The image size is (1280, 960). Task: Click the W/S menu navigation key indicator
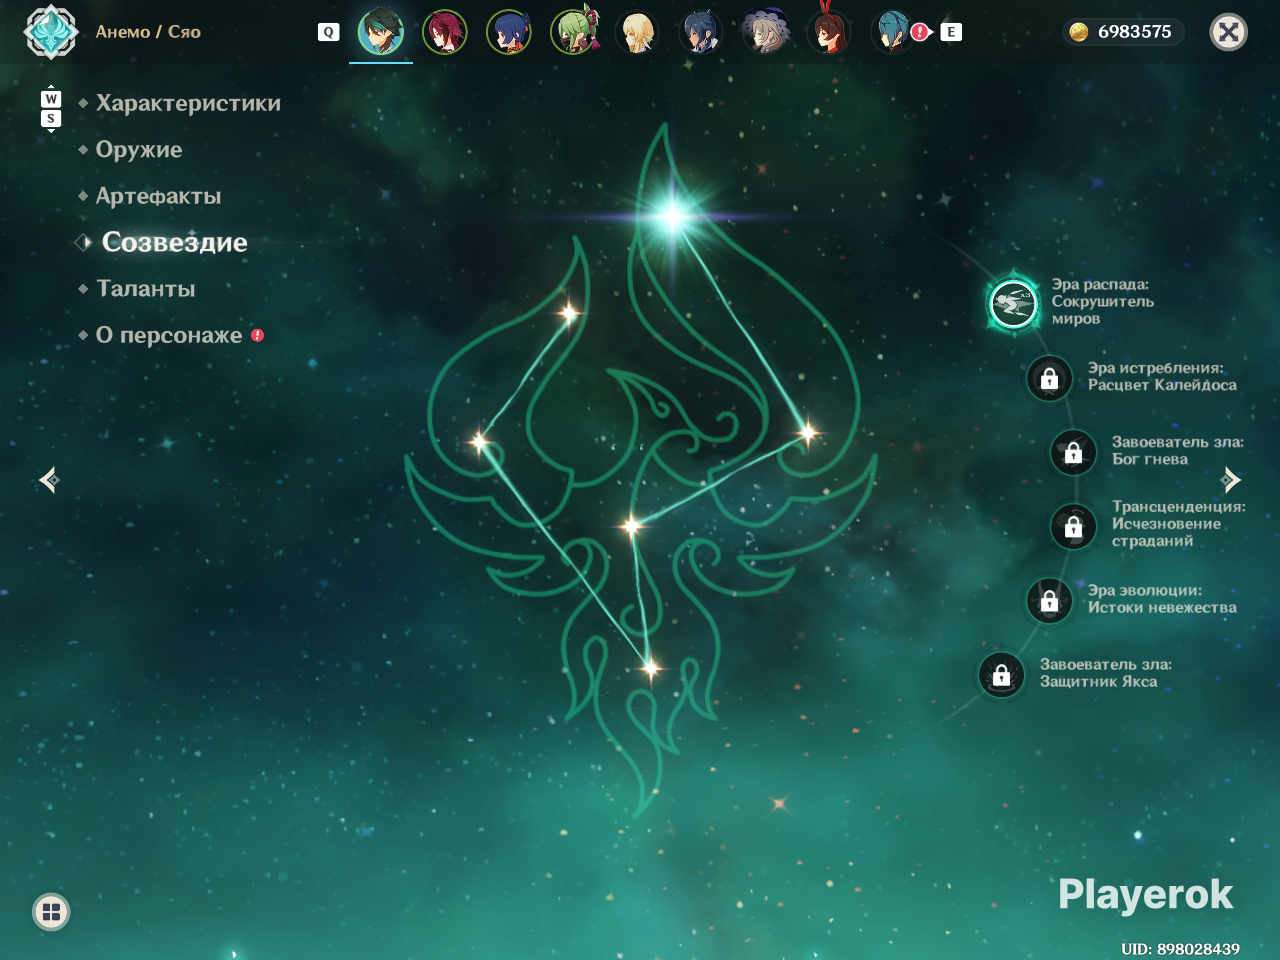pos(51,109)
